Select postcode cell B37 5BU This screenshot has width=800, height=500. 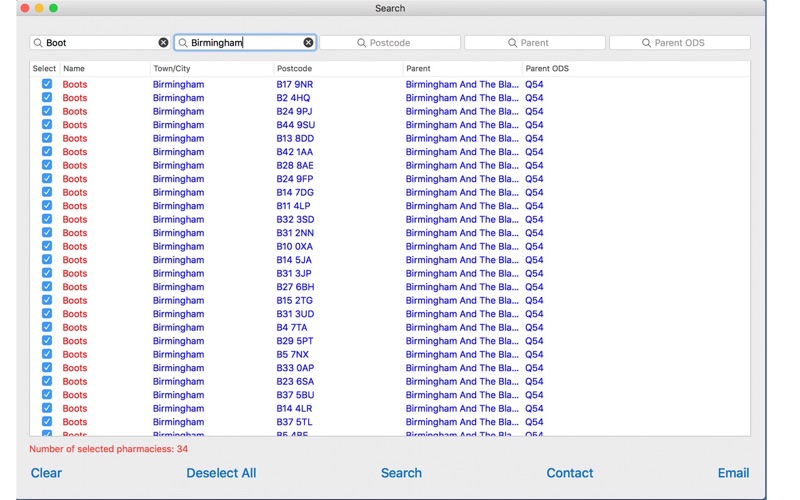tap(295, 395)
